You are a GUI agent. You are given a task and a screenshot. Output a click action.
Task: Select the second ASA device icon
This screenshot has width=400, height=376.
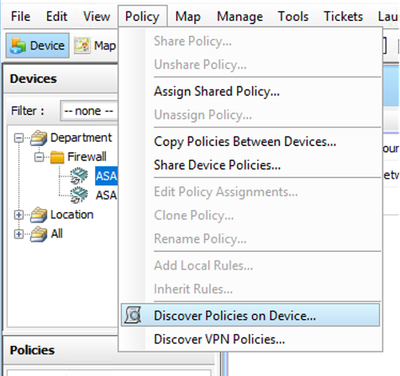point(79,195)
